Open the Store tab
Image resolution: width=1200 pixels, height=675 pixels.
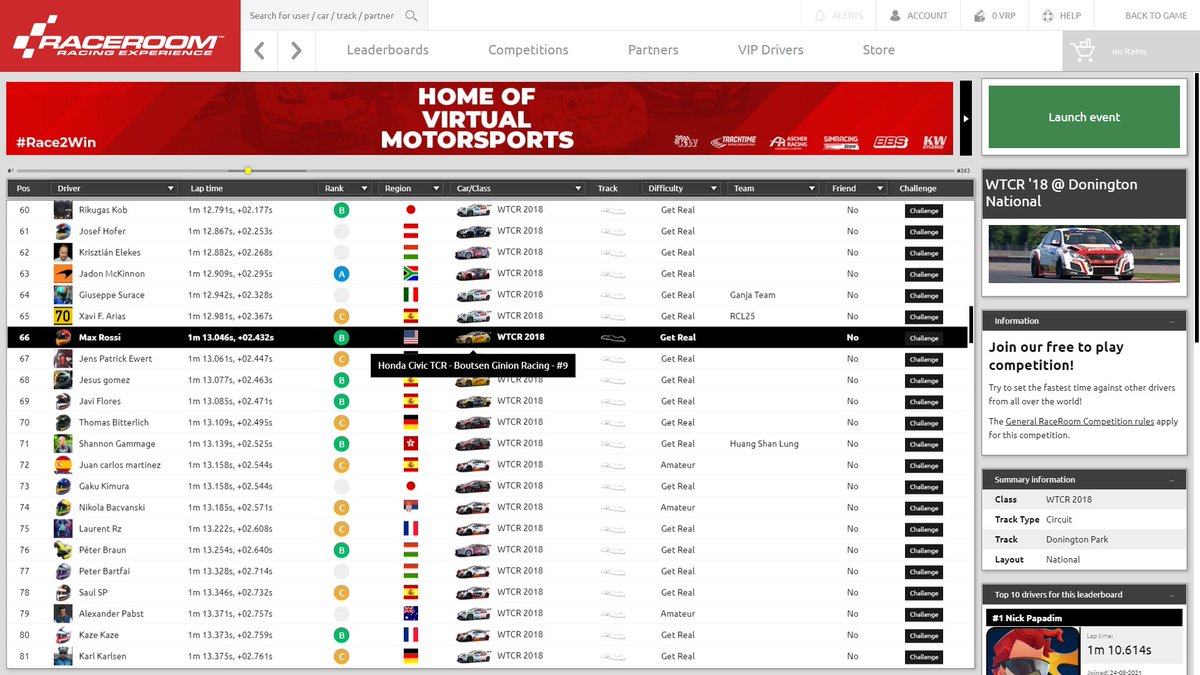(x=879, y=50)
